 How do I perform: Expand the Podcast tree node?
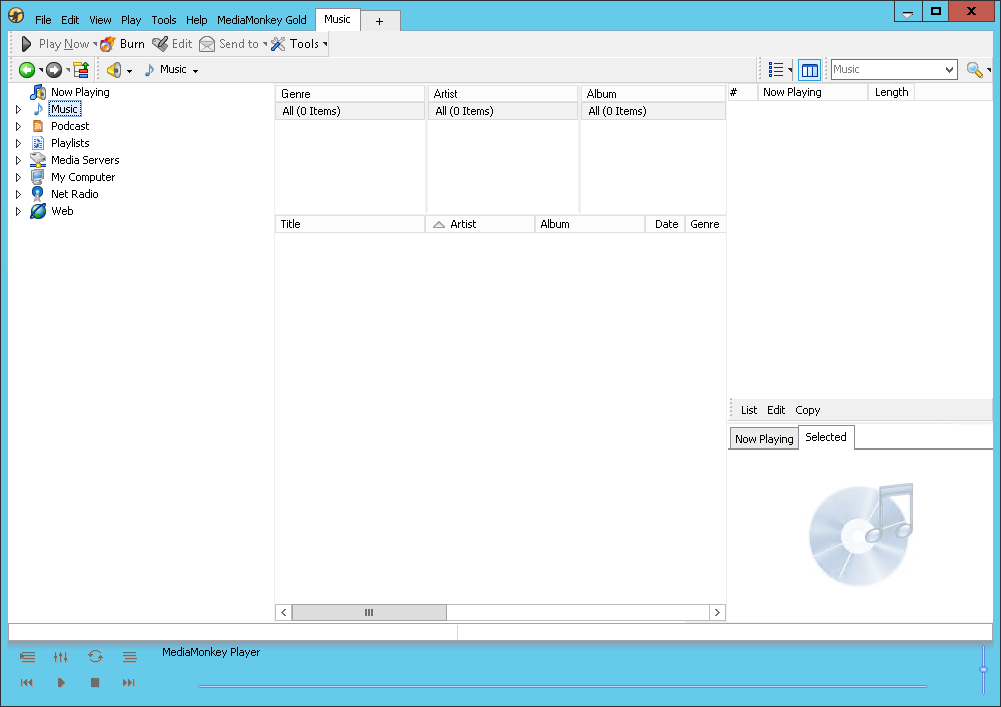19,126
